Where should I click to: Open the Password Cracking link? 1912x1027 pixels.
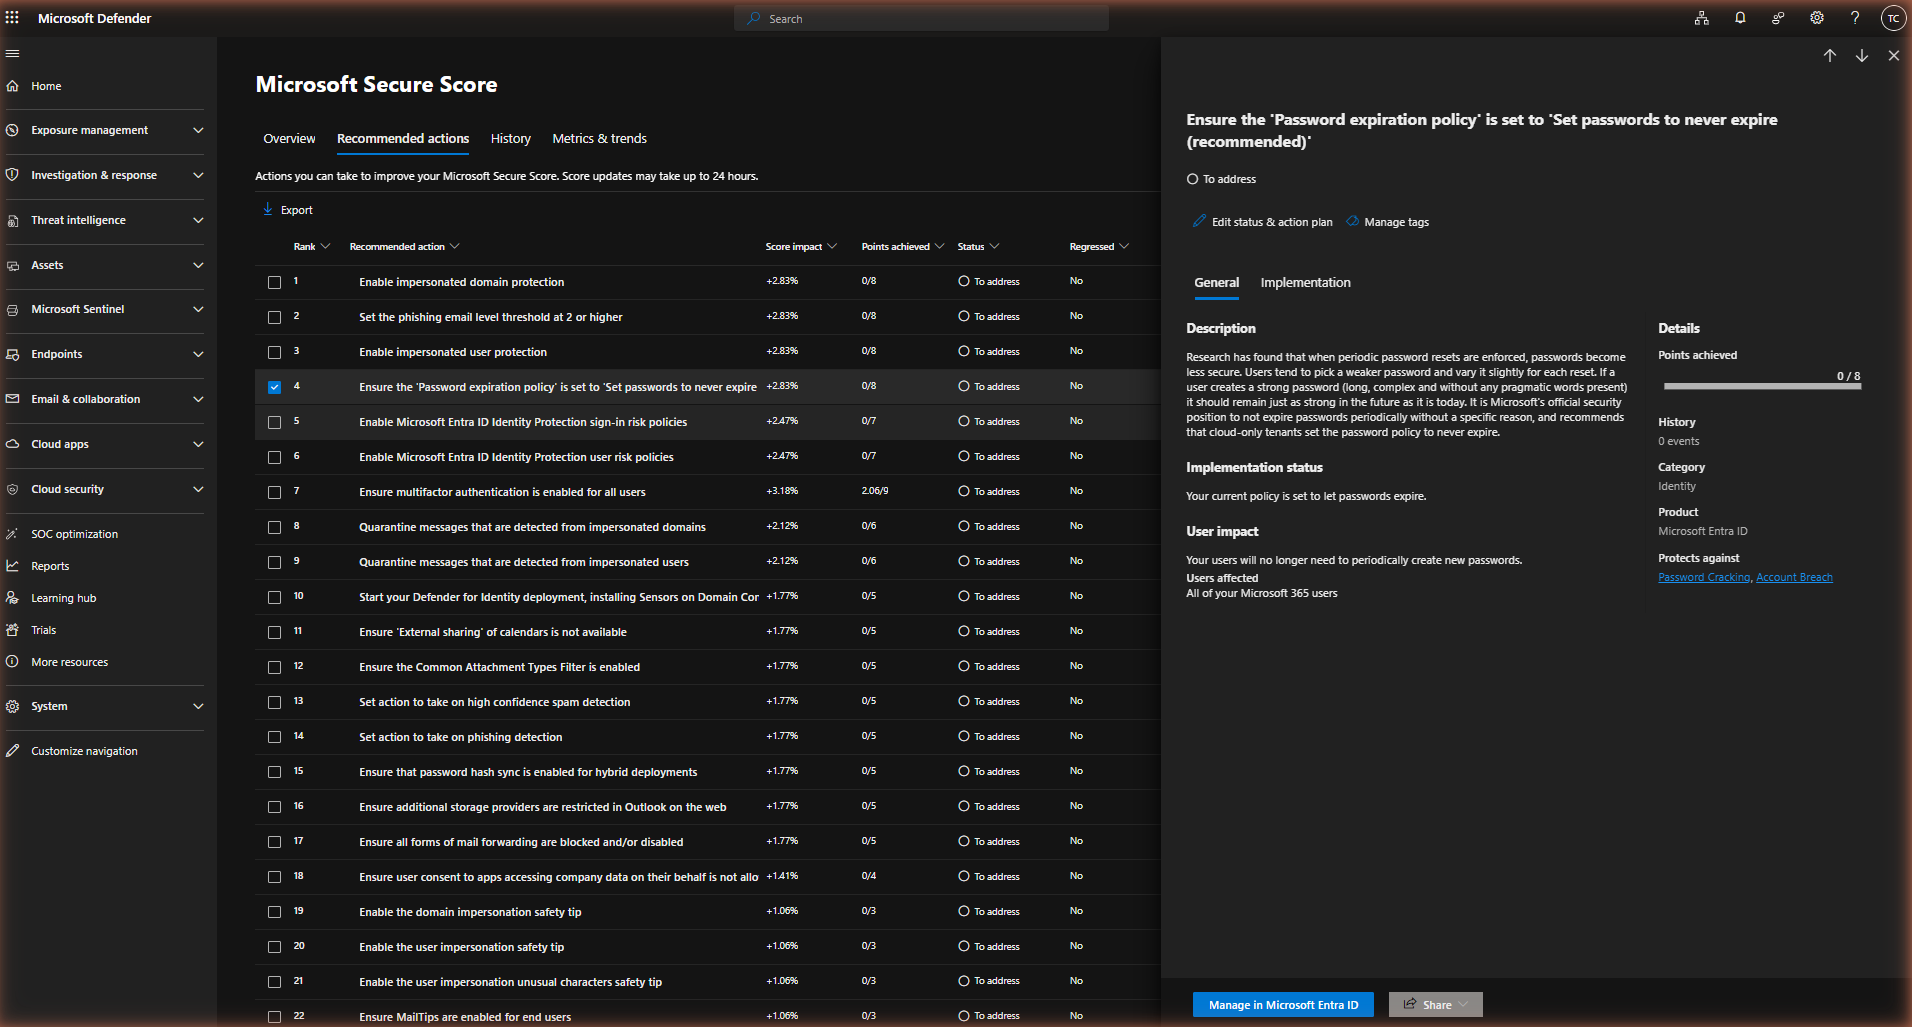click(x=1704, y=578)
